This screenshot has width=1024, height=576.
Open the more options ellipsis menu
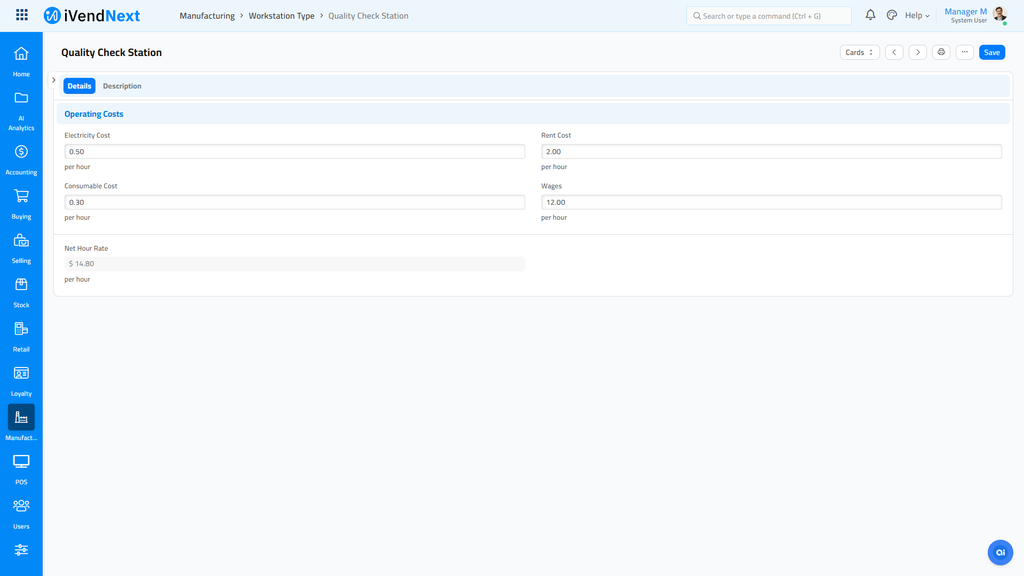(965, 52)
